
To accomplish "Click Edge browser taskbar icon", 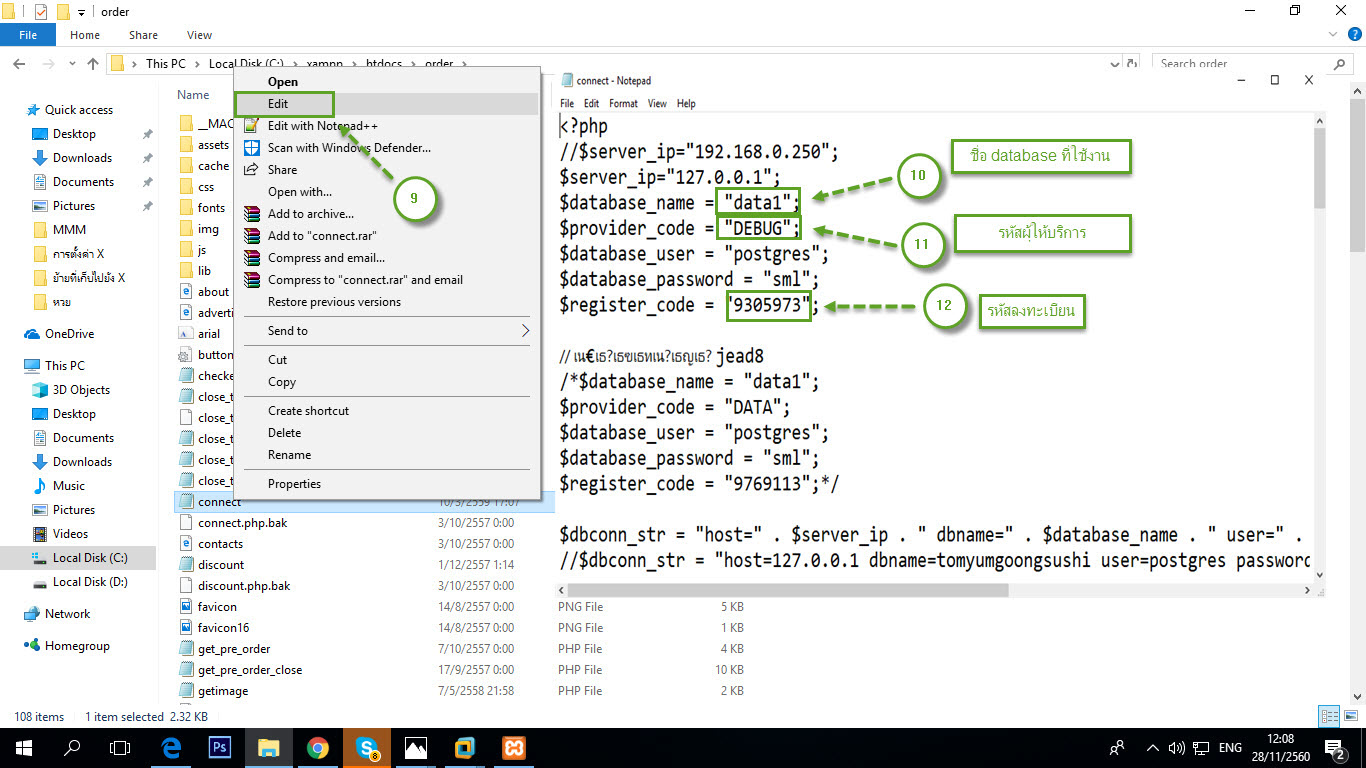I will pos(170,747).
